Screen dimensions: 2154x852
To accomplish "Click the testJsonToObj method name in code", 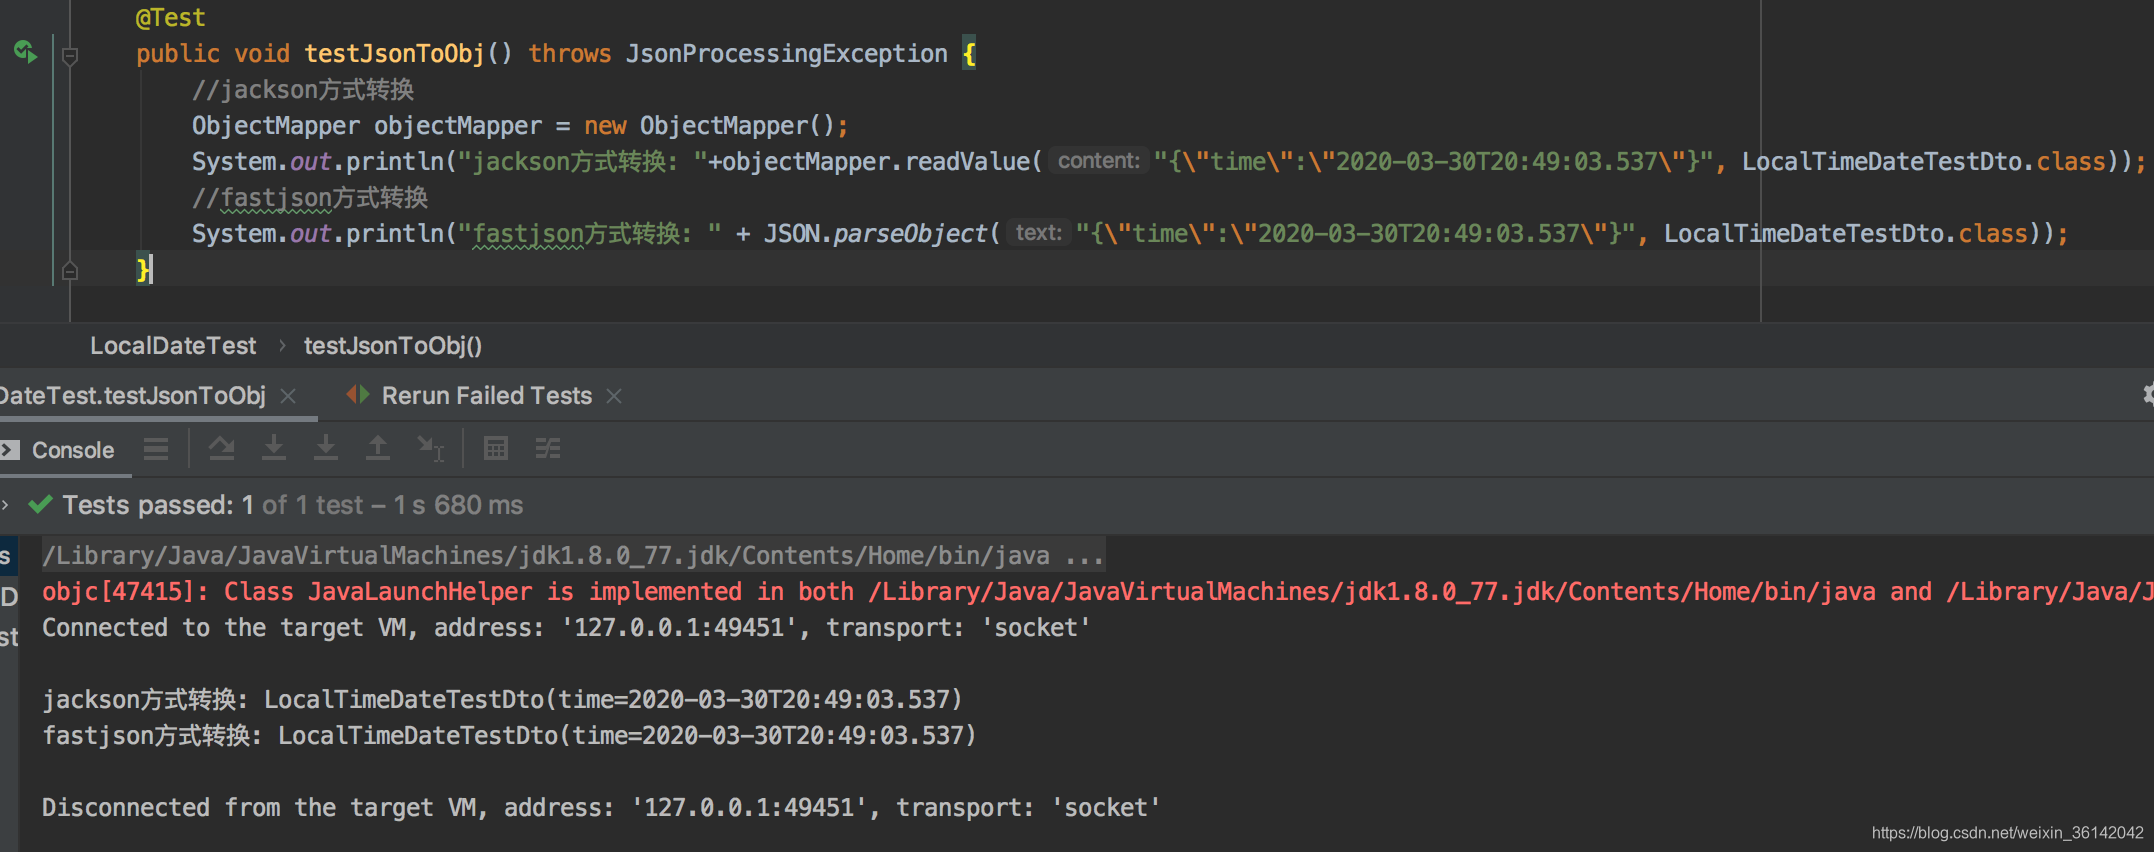I will [394, 54].
